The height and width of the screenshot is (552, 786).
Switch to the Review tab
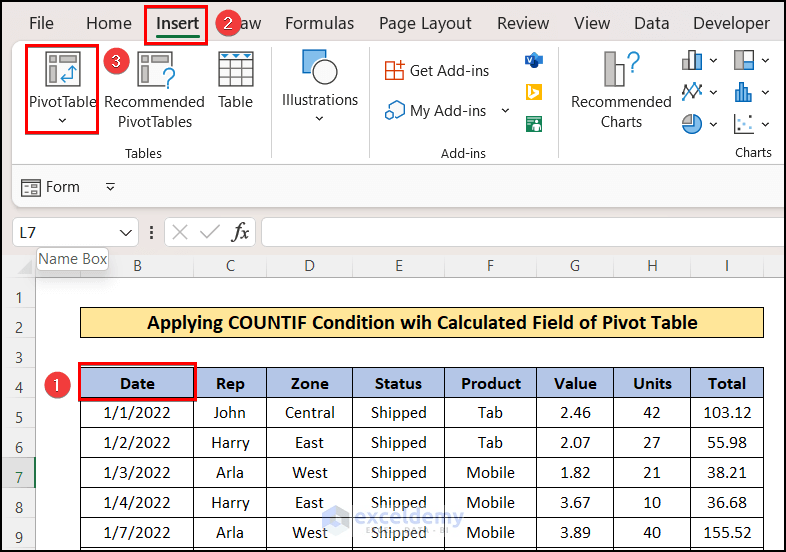click(x=523, y=23)
